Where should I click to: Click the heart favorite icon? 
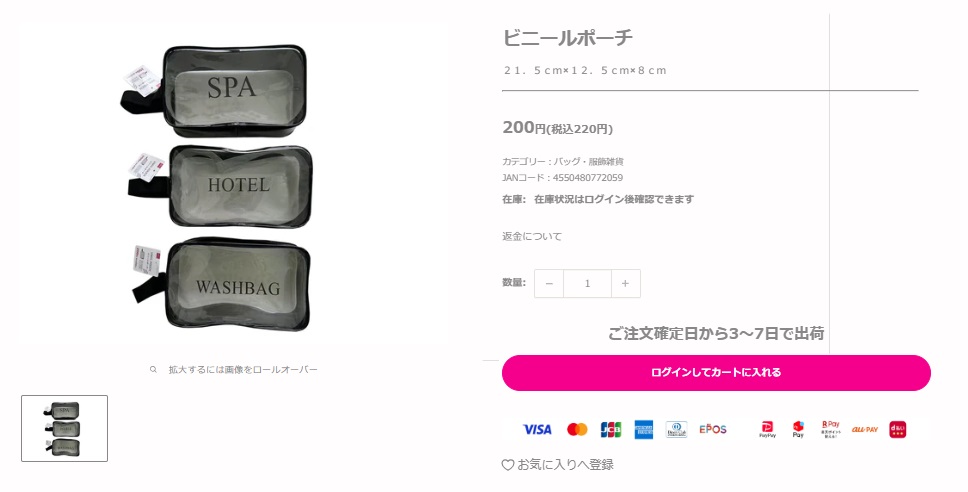(507, 465)
